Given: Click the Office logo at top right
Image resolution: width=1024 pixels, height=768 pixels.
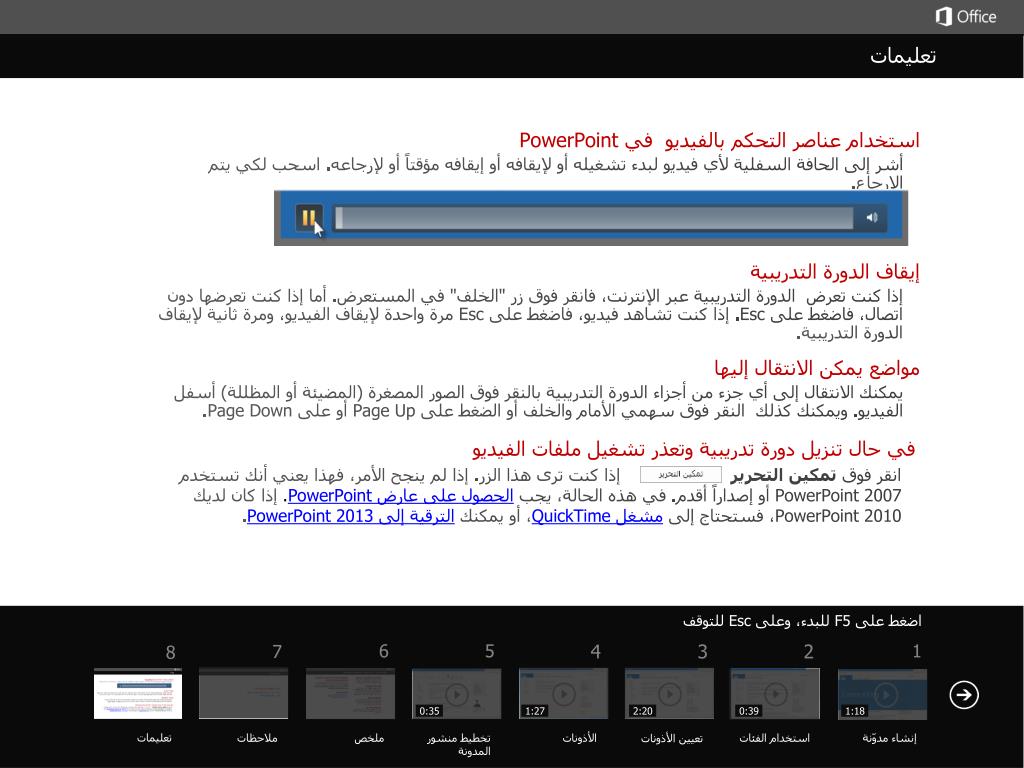Looking at the screenshot, I should pyautogui.click(x=965, y=16).
